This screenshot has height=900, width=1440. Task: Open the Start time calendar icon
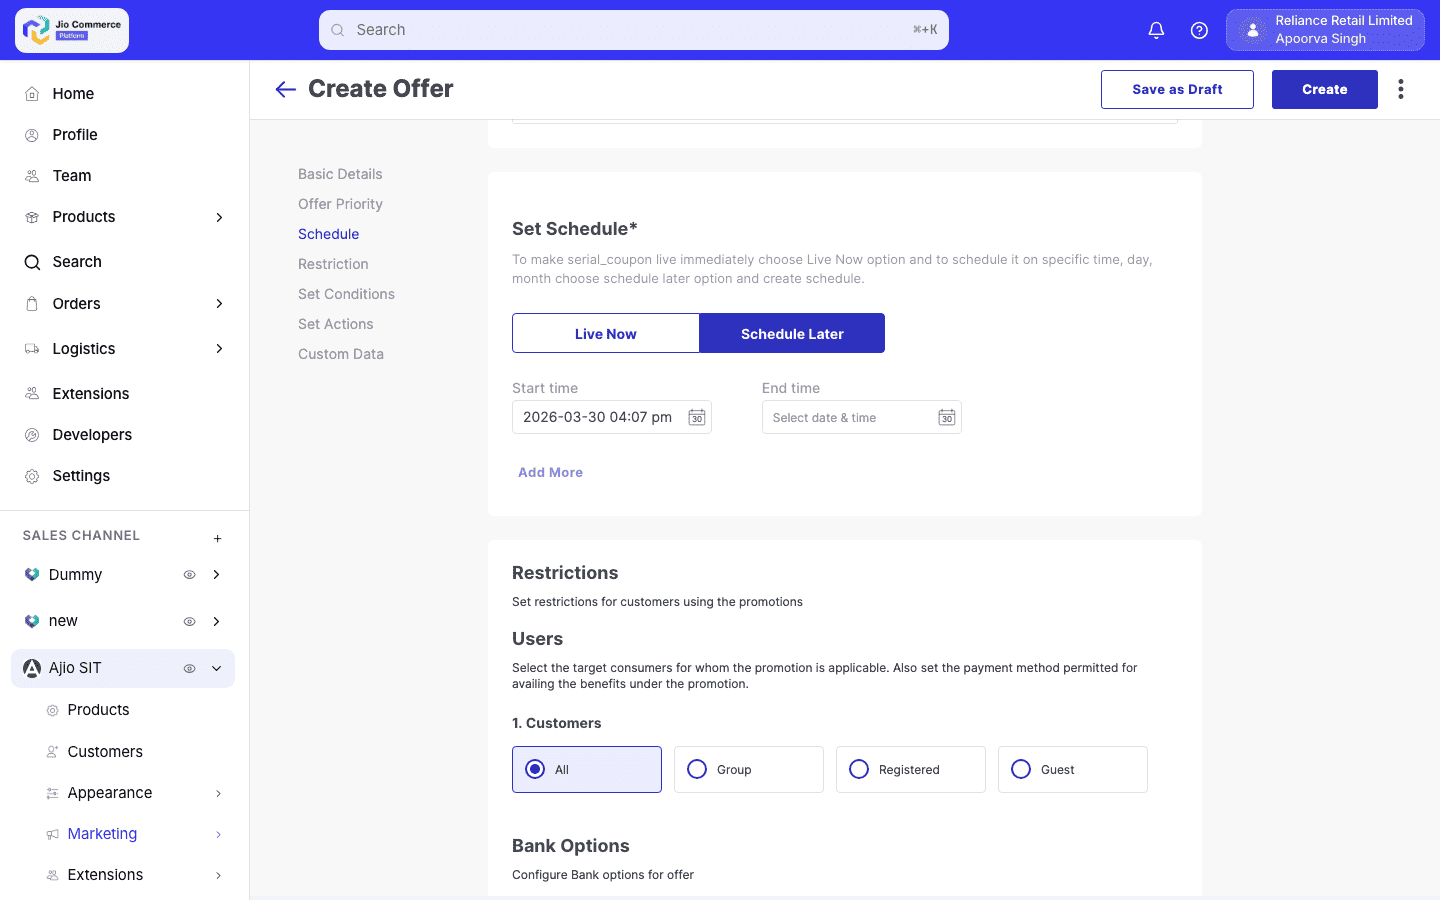tap(697, 417)
